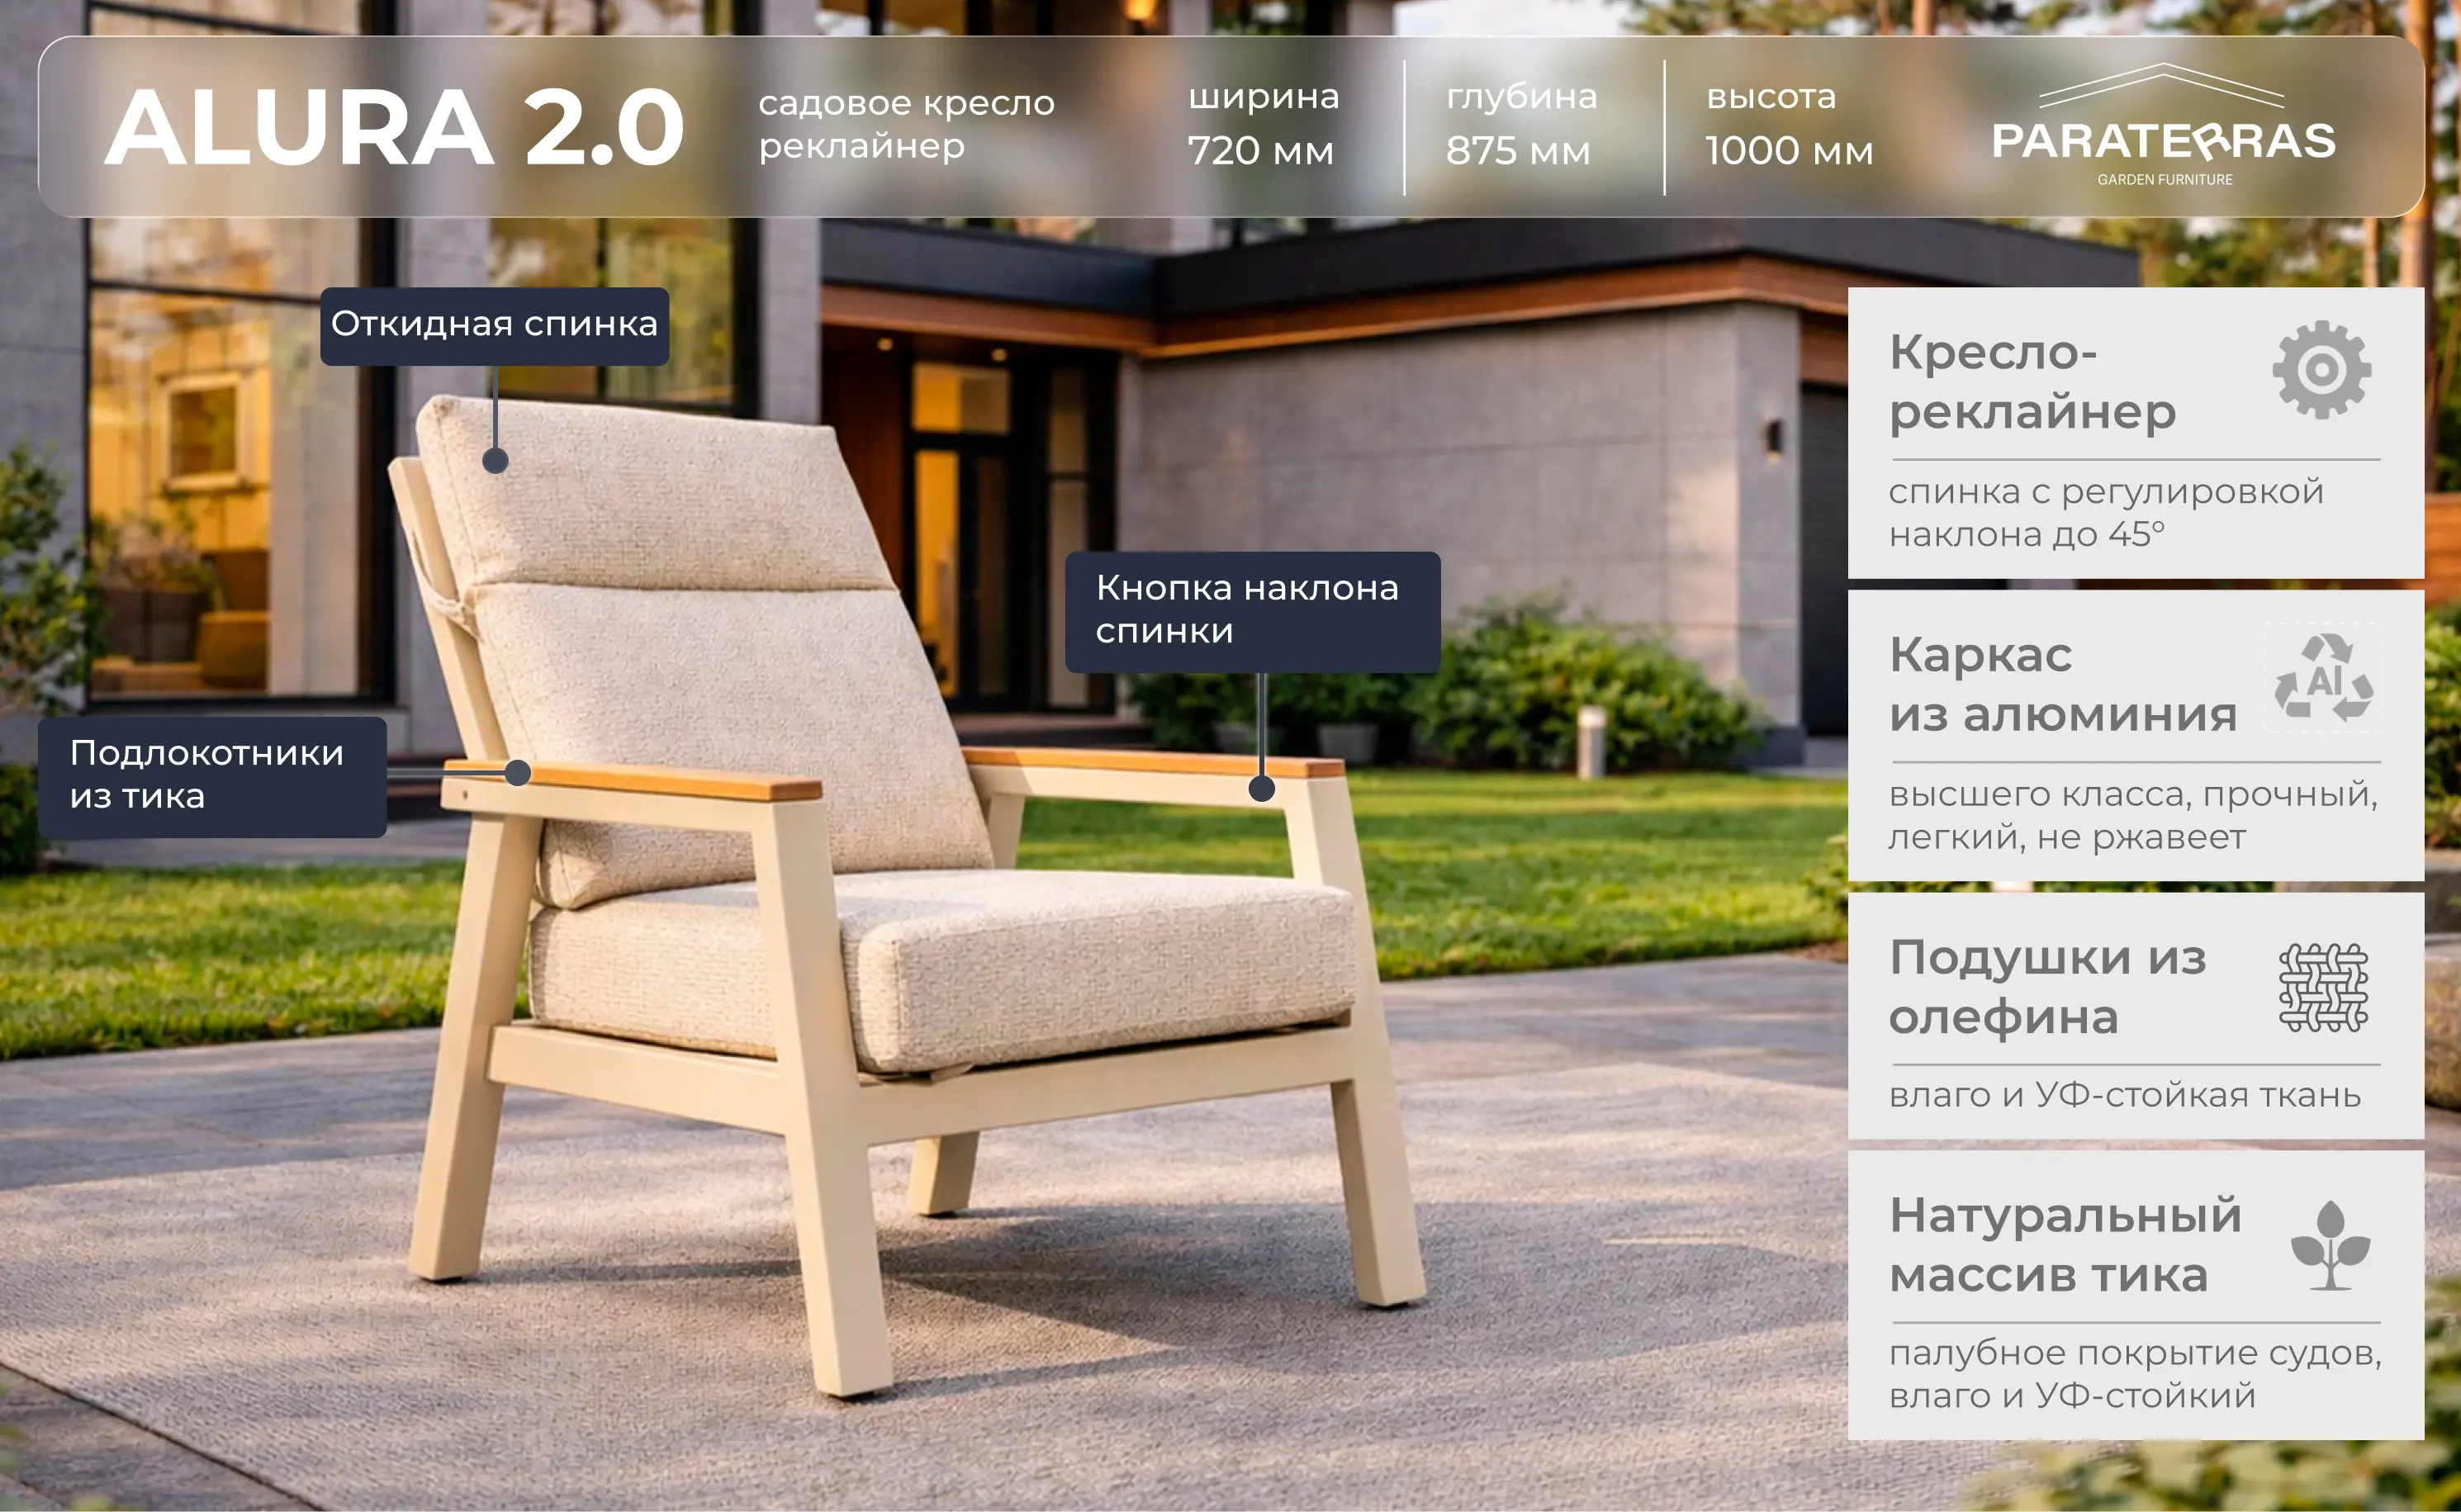Click "спинка с регулировкой наклона до 45°" text
The image size is (2461, 1512).
coord(2106,513)
